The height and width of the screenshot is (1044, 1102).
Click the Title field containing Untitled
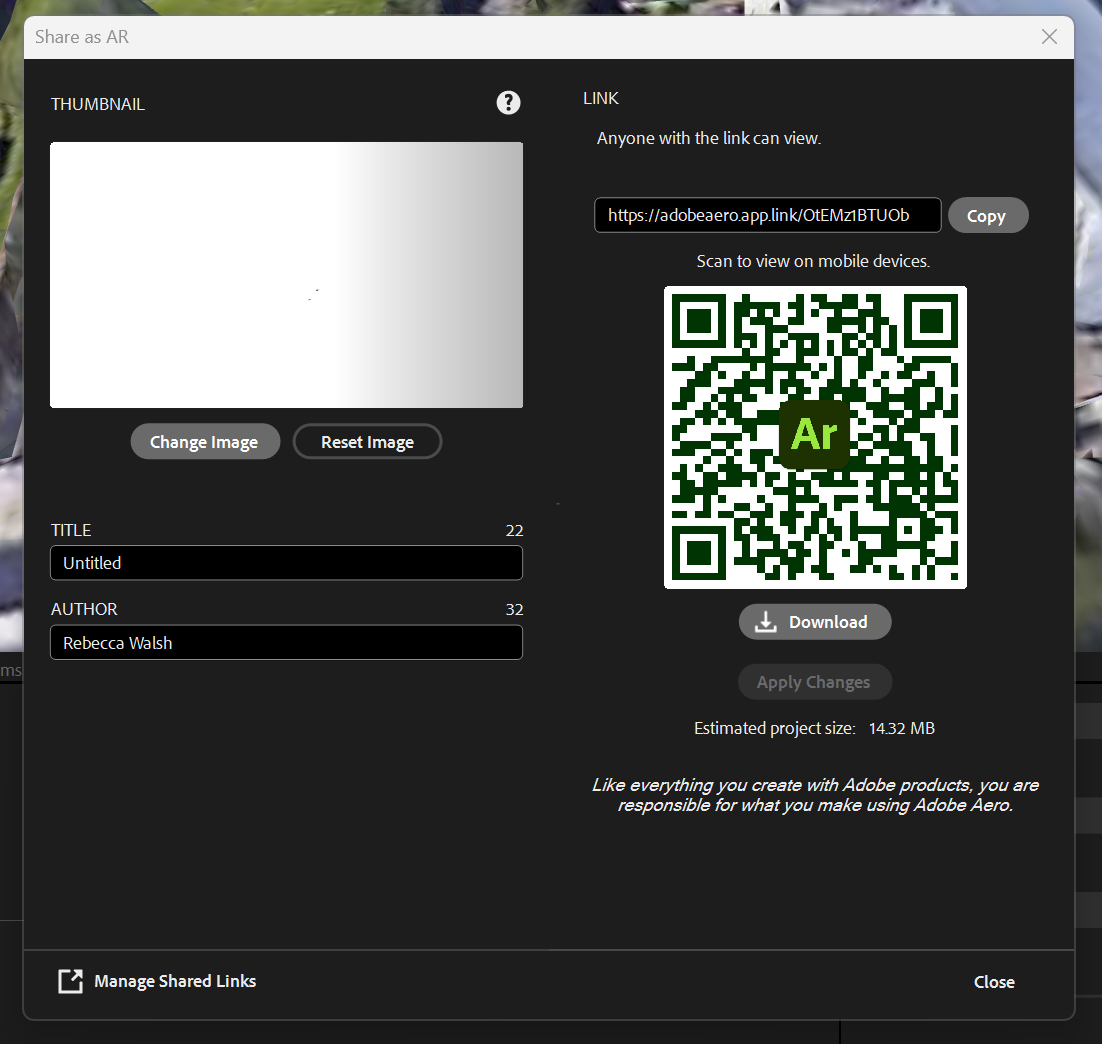click(x=286, y=562)
